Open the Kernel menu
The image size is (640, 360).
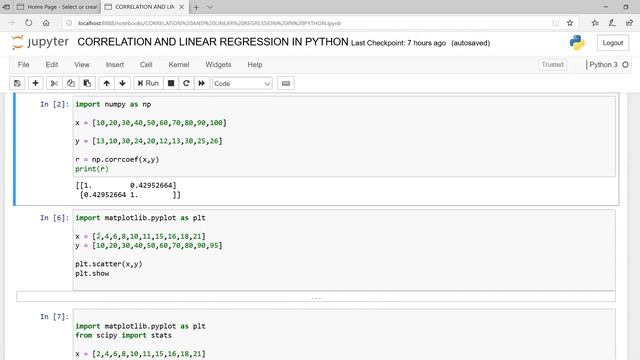[x=179, y=64]
